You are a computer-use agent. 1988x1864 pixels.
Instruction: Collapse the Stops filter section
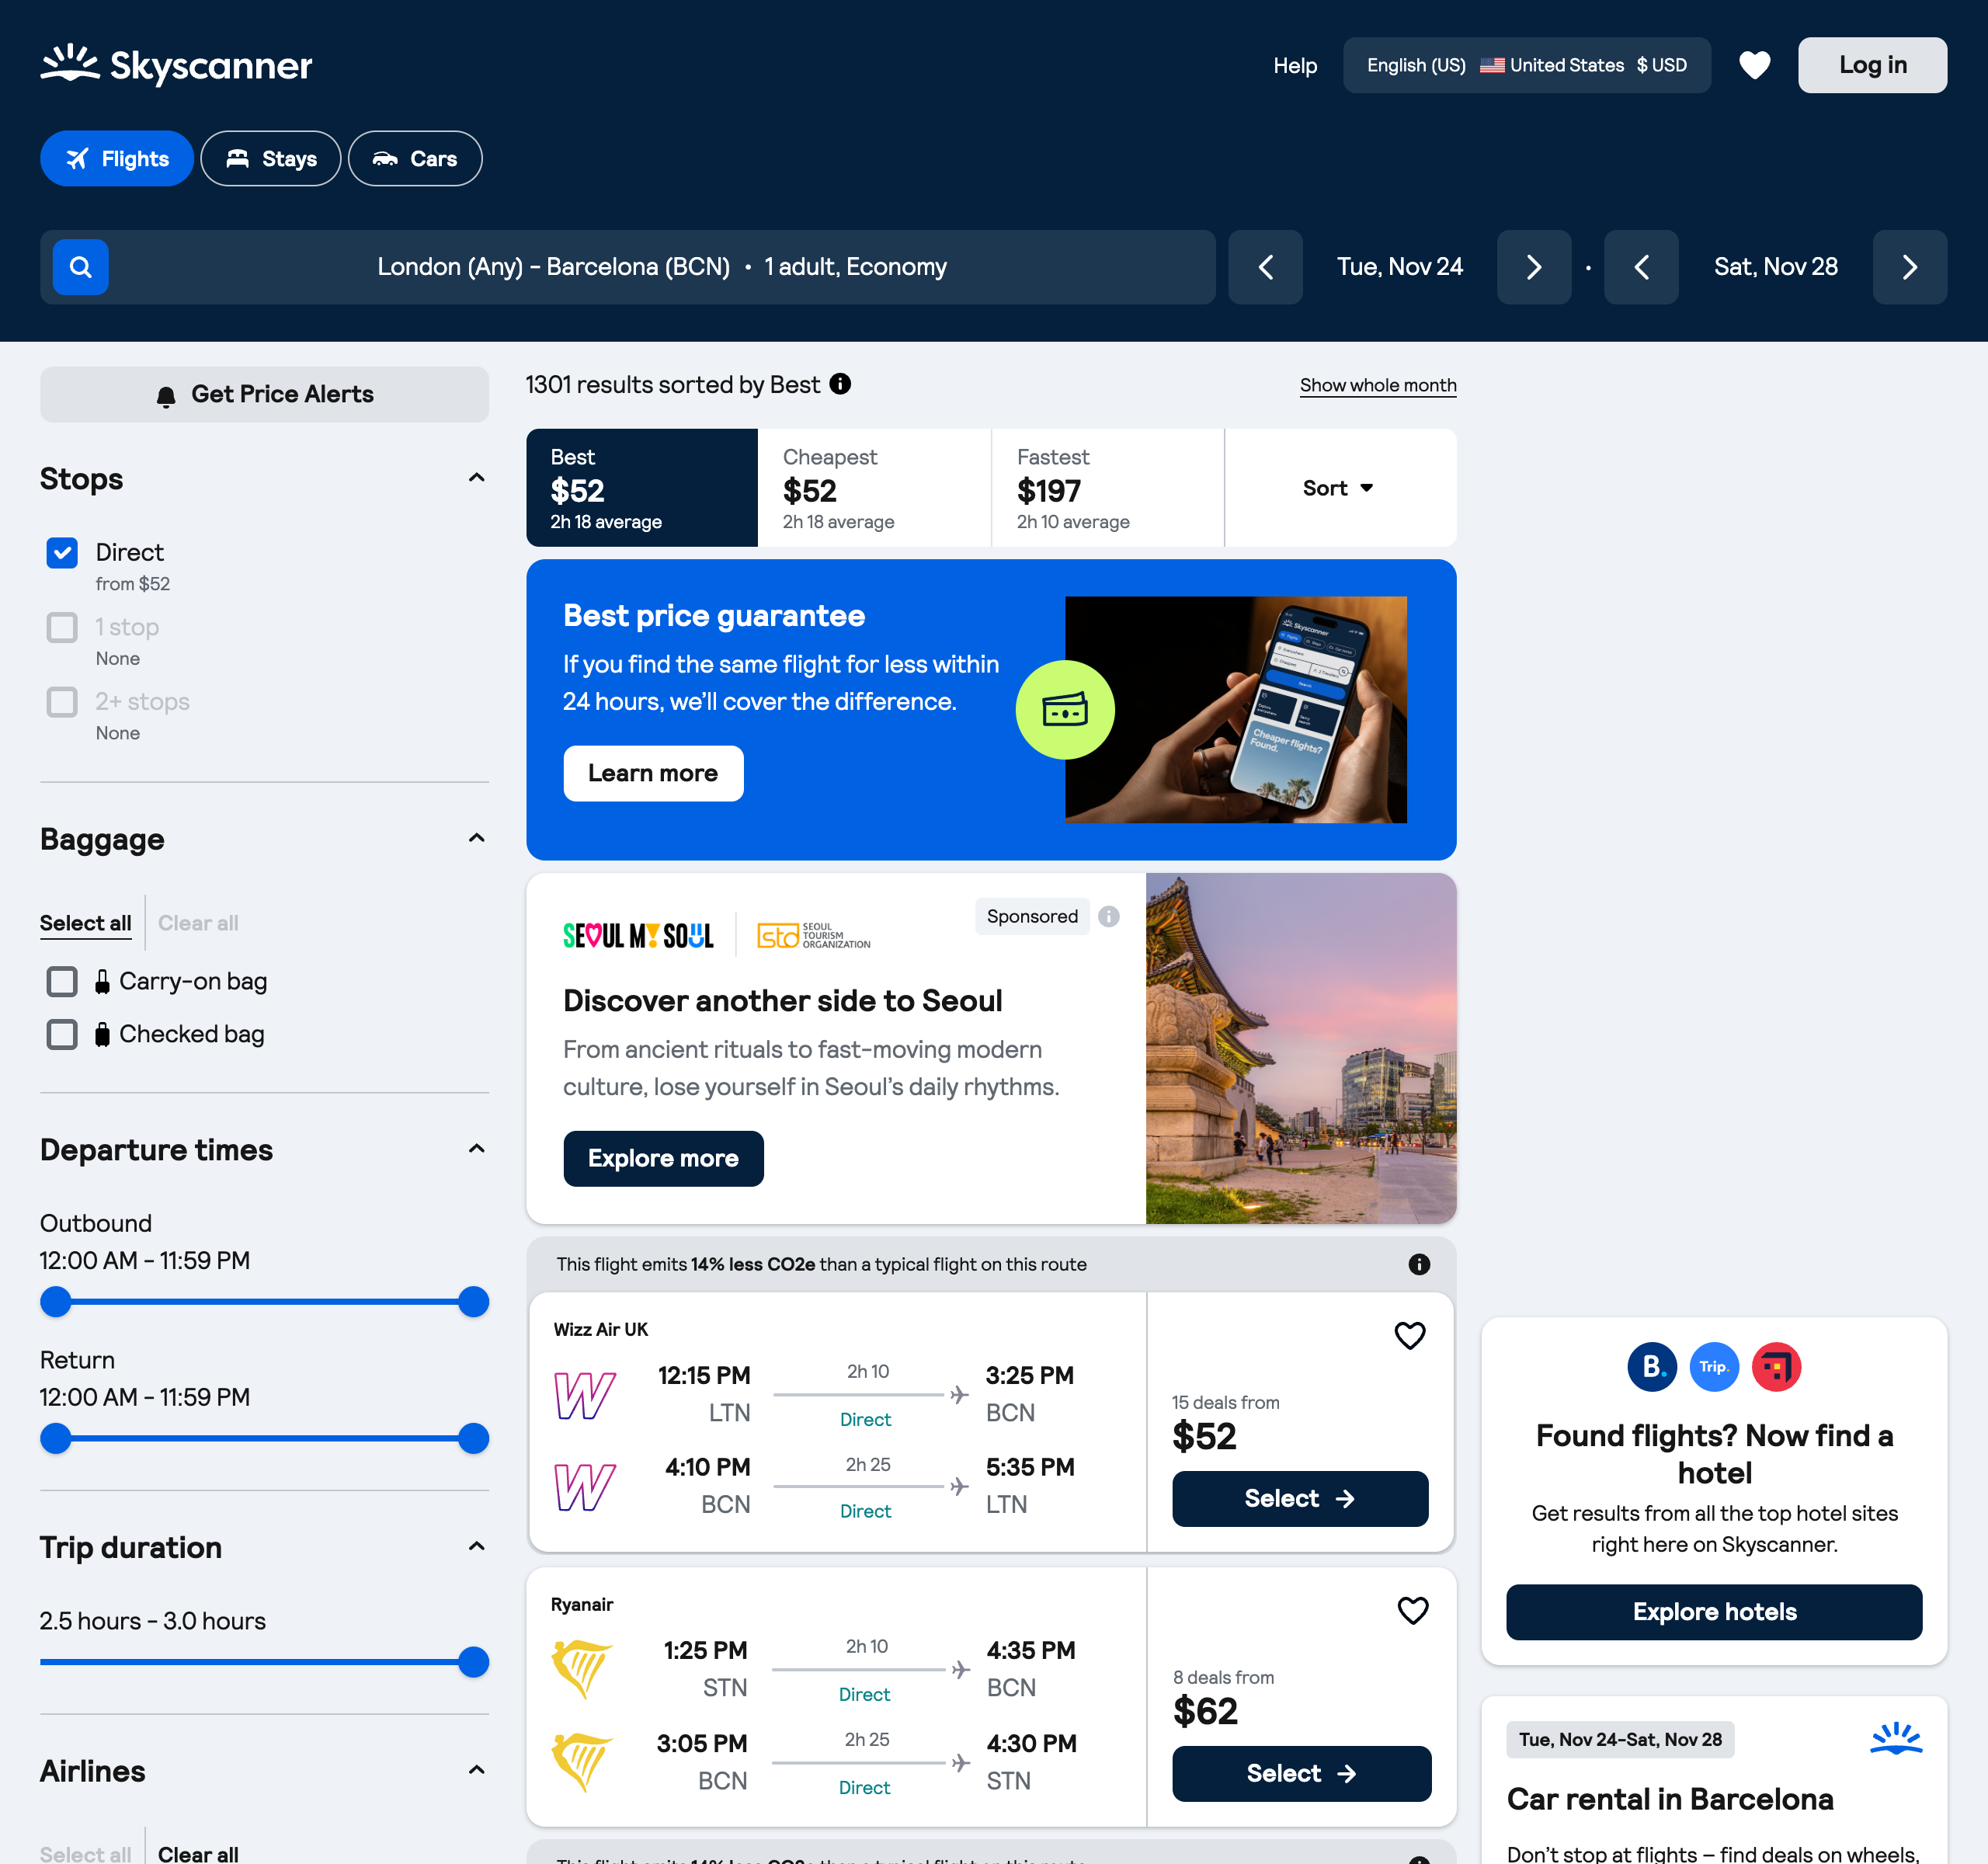[477, 478]
